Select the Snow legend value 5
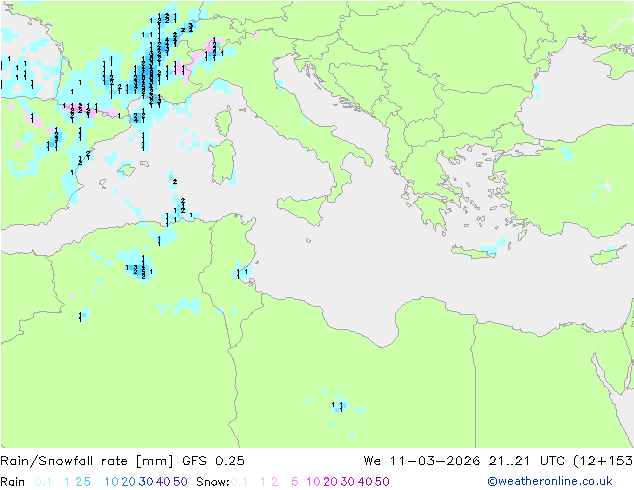The image size is (634, 490). coord(295,482)
